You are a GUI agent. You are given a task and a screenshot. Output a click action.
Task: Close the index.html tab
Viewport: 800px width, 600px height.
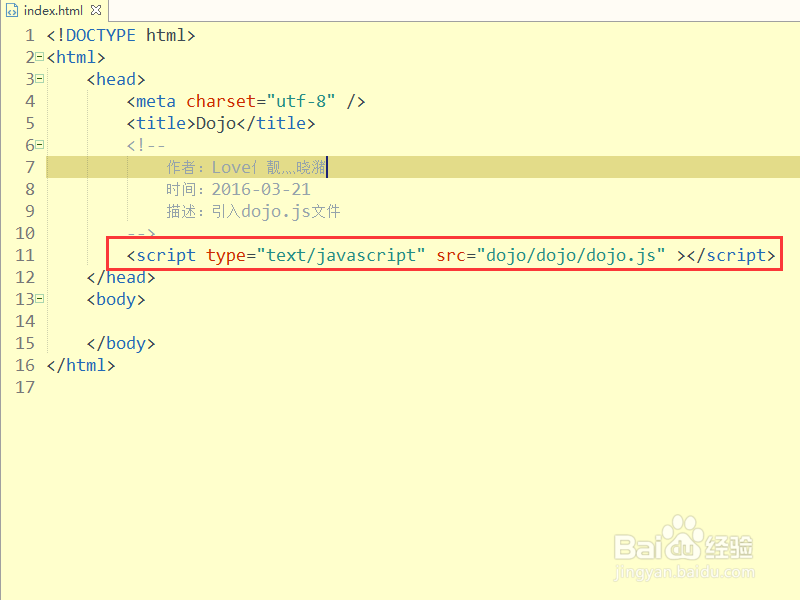[x=96, y=10]
